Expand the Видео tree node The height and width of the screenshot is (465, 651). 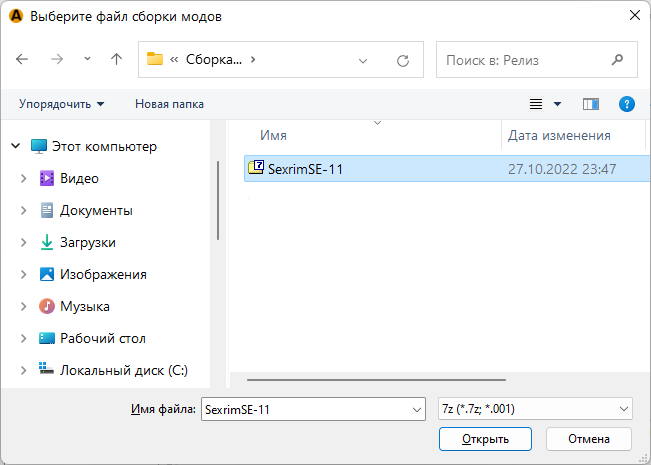(x=23, y=178)
